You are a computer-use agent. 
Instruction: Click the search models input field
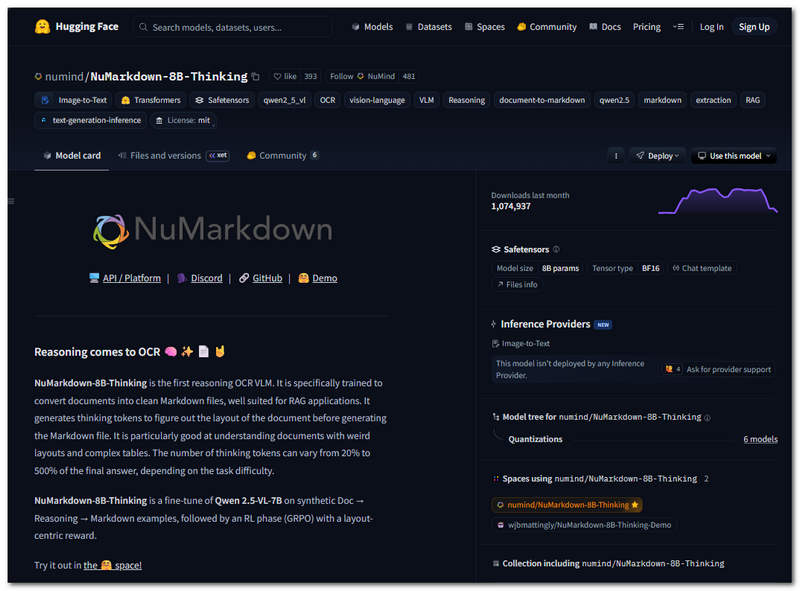(x=232, y=27)
